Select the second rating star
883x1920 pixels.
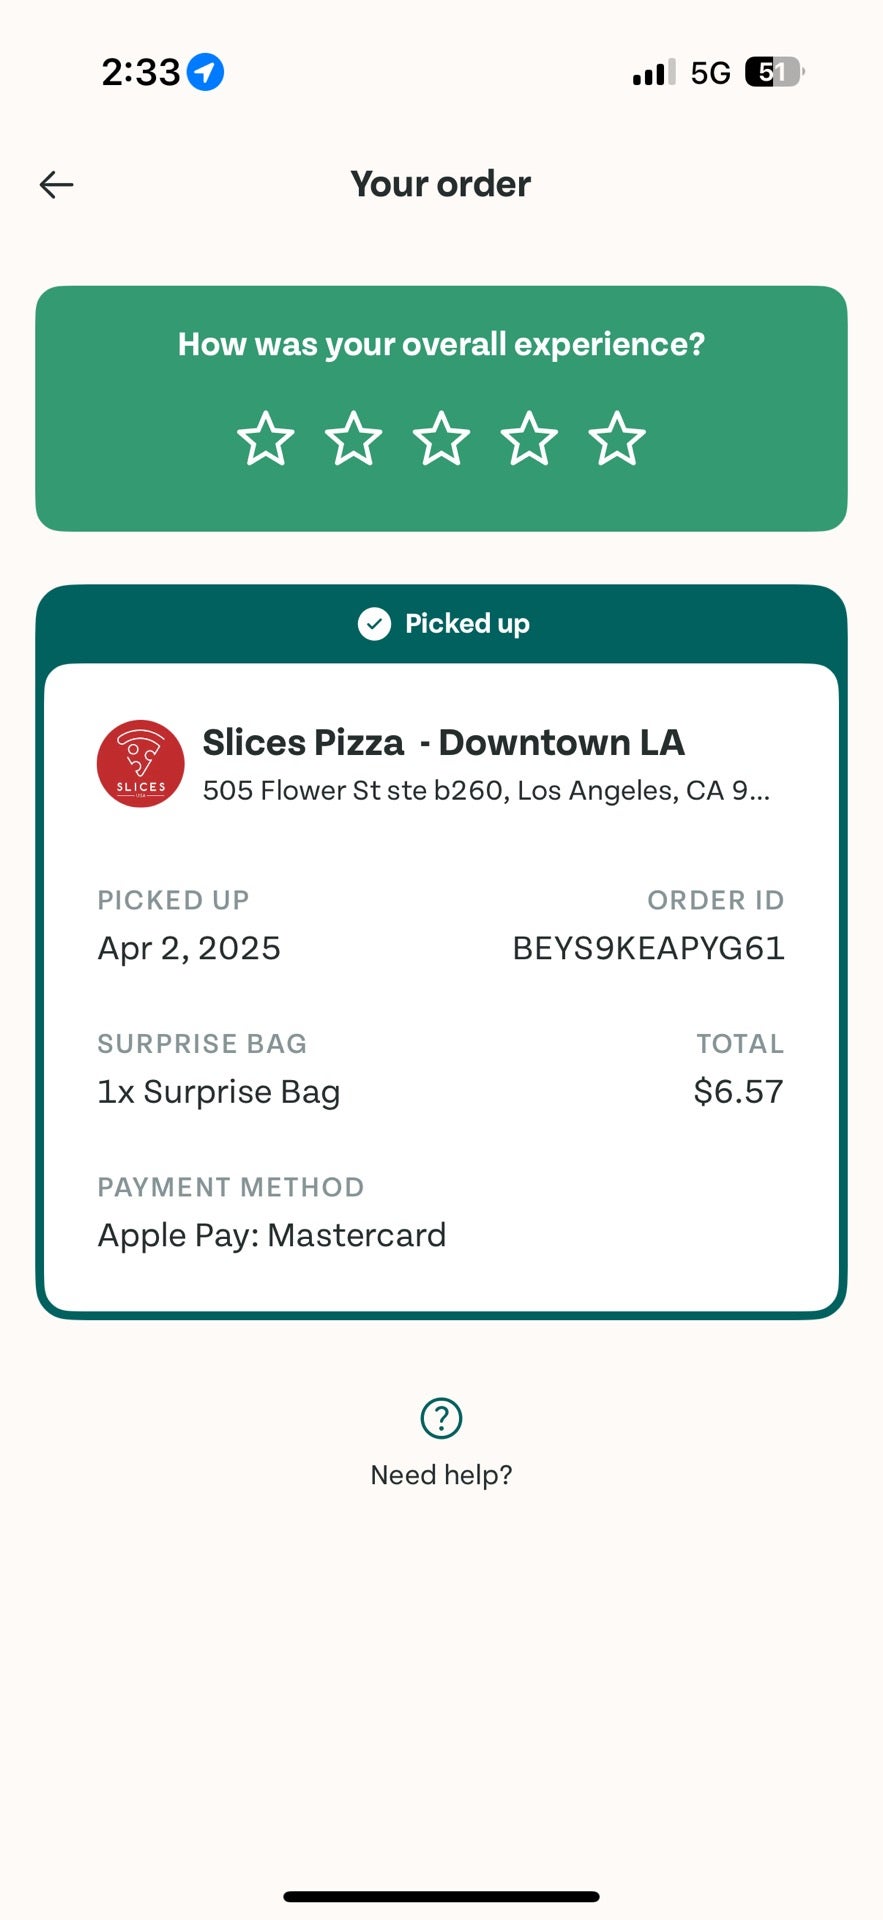pyautogui.click(x=354, y=439)
